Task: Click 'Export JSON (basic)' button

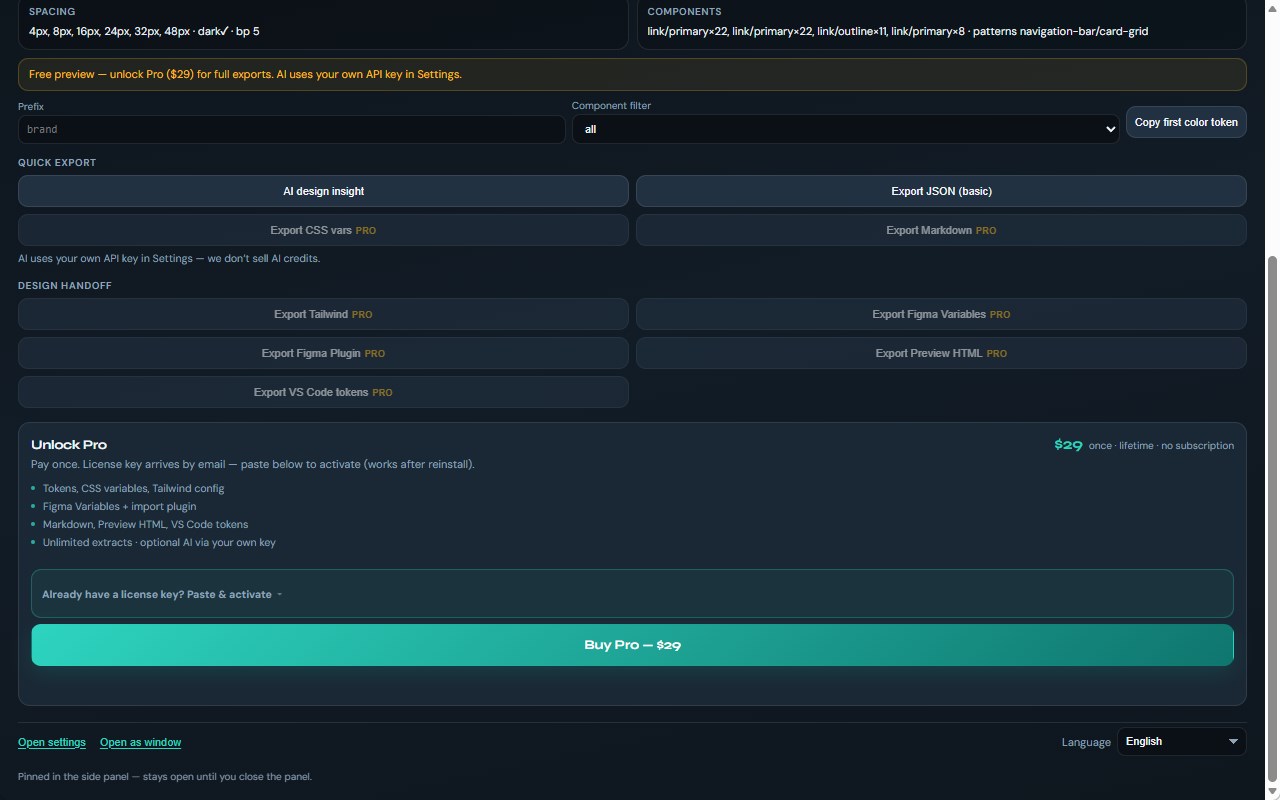Action: [941, 191]
